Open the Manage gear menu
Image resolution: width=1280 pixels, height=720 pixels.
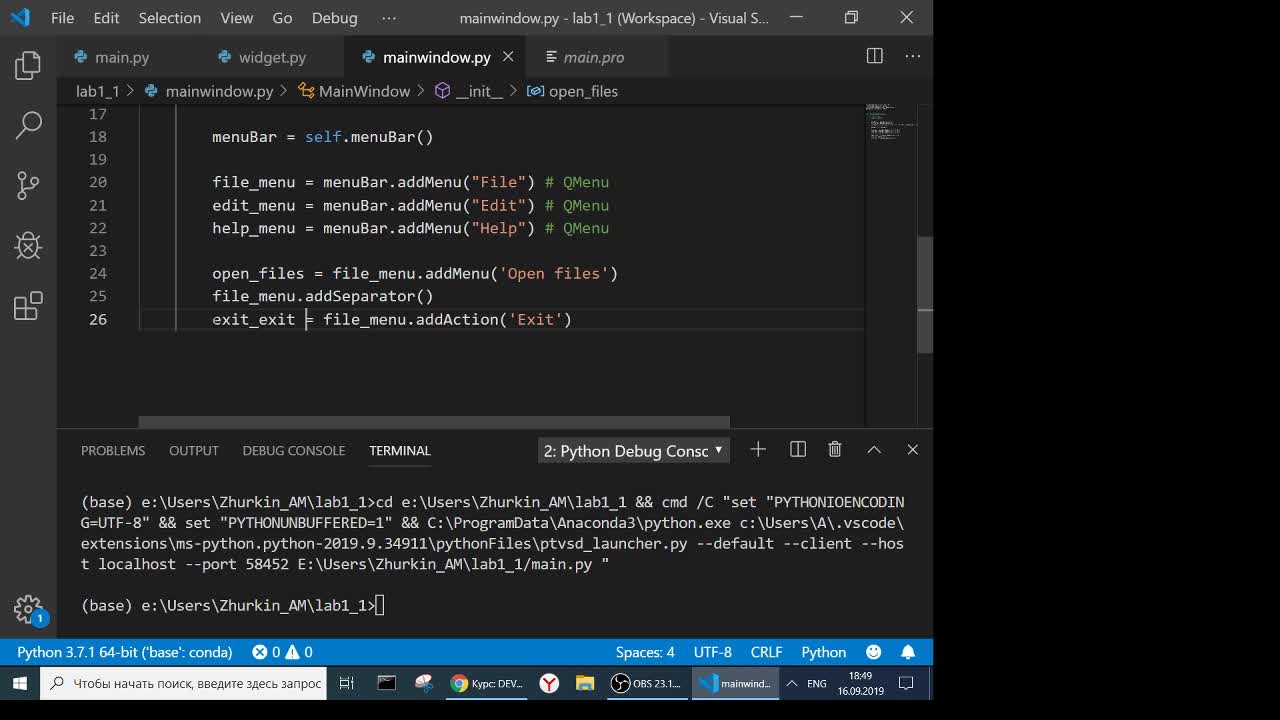click(x=28, y=609)
